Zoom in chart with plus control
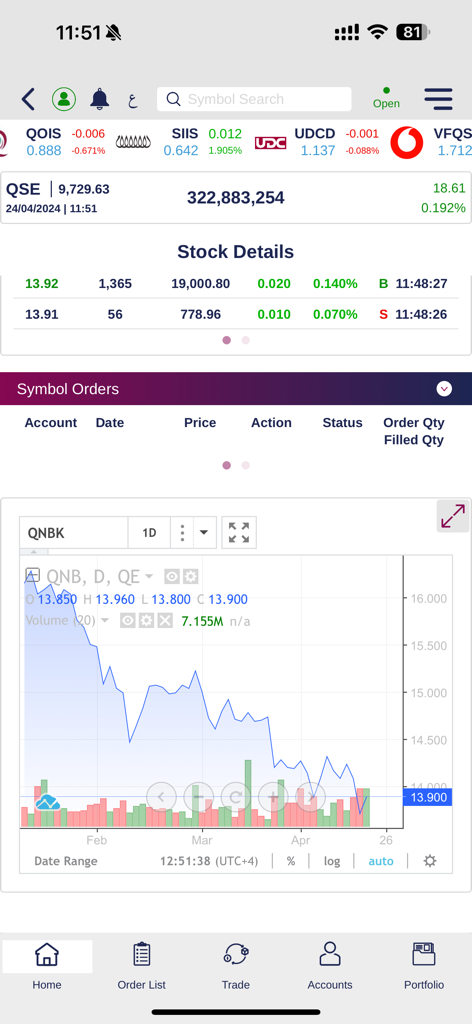Image resolution: width=472 pixels, height=1024 pixels. pyautogui.click(x=273, y=797)
